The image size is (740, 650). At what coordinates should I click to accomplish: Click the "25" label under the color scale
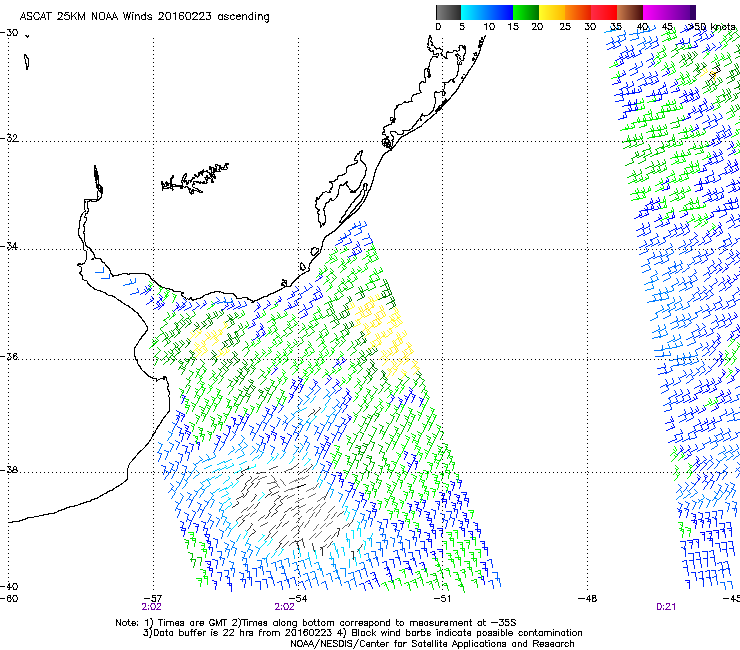point(565,27)
